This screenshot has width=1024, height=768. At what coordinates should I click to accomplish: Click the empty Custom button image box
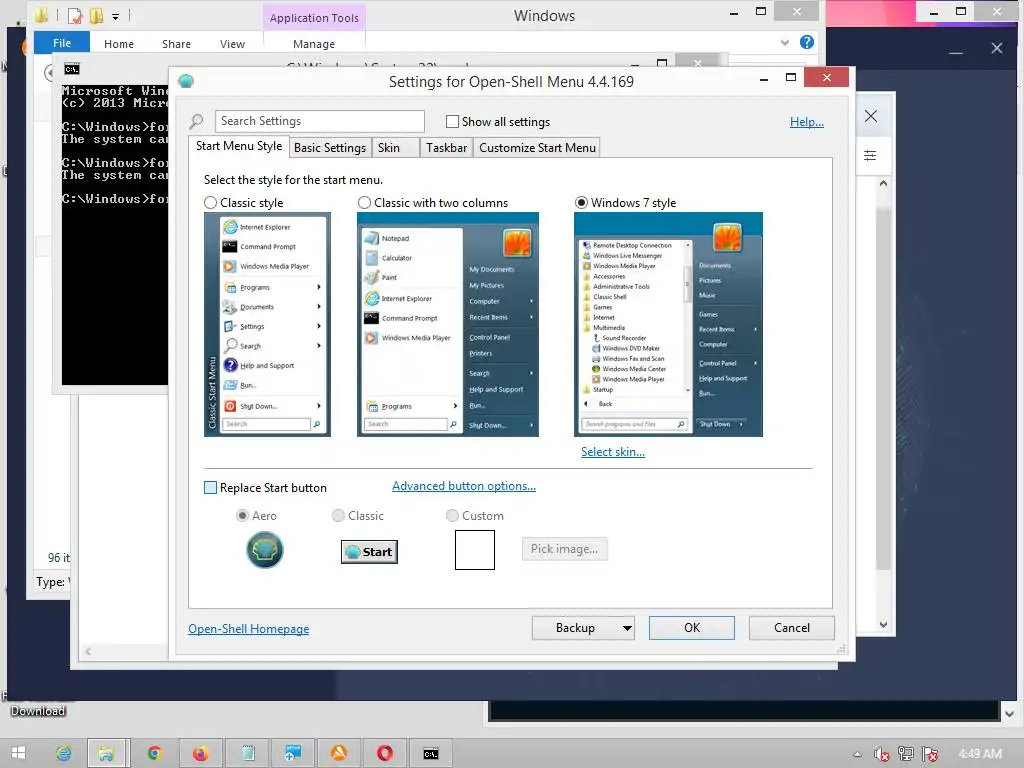click(x=475, y=550)
